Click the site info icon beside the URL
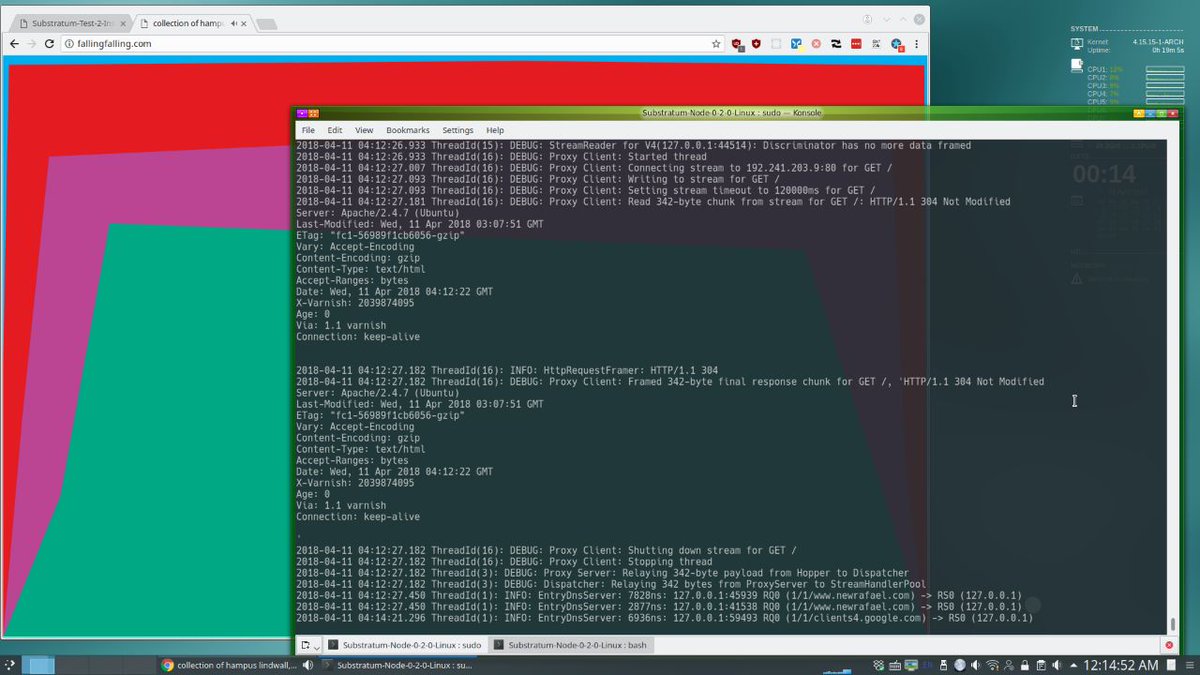1200x675 pixels. pos(69,44)
